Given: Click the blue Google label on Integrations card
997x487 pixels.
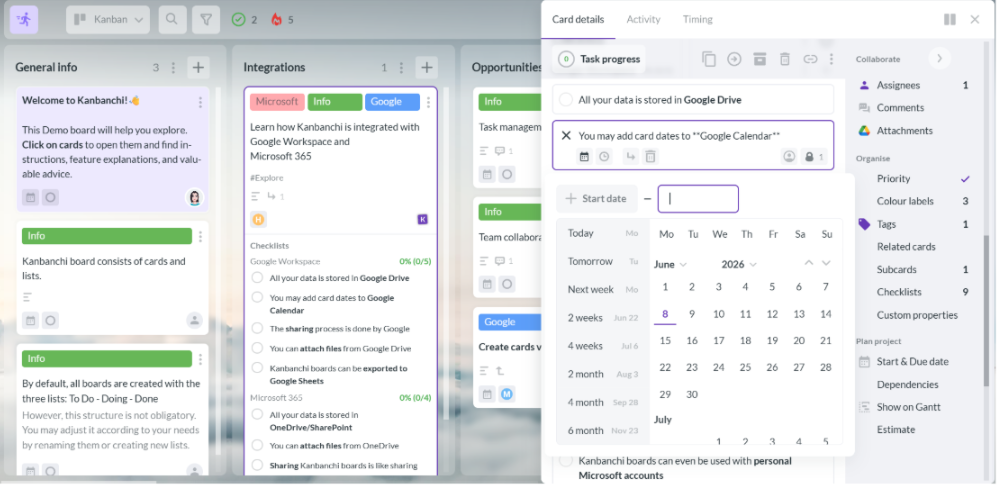Looking at the screenshot, I should (x=392, y=102).
